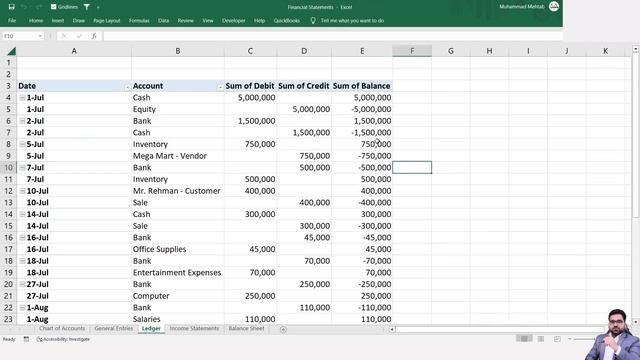Click the horizontal scrollbar left arrow
This screenshot has width=640, height=360.
click(x=392, y=329)
